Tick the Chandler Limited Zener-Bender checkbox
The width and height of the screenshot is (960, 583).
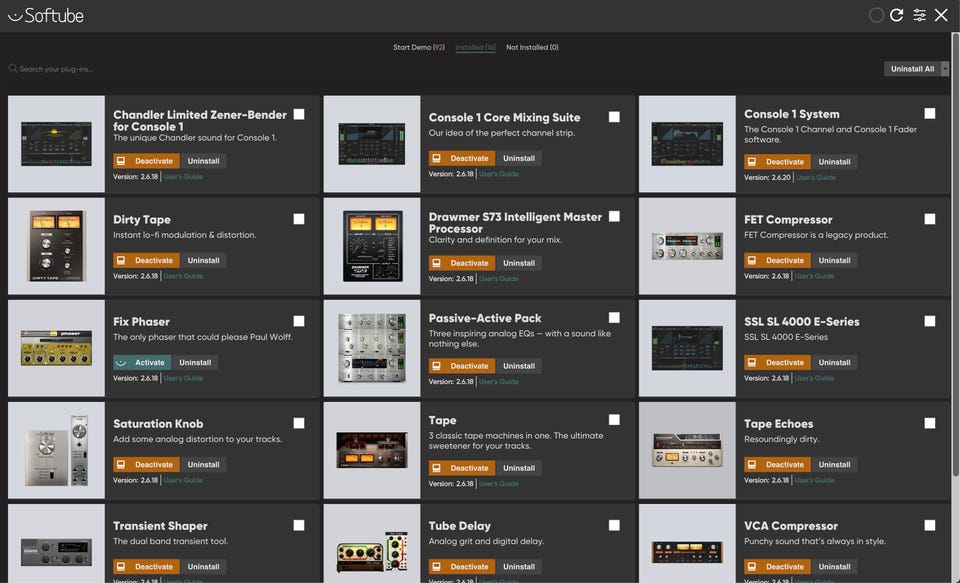[x=299, y=114]
